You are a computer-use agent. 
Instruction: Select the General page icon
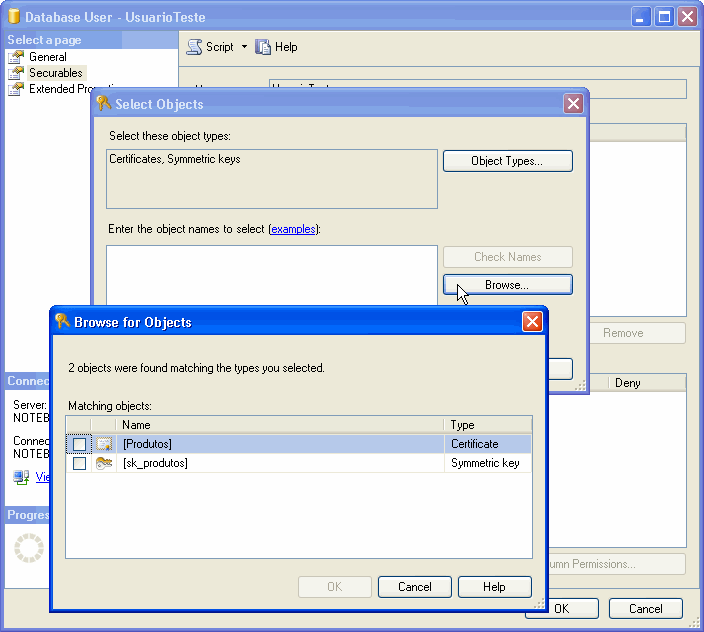click(x=16, y=57)
